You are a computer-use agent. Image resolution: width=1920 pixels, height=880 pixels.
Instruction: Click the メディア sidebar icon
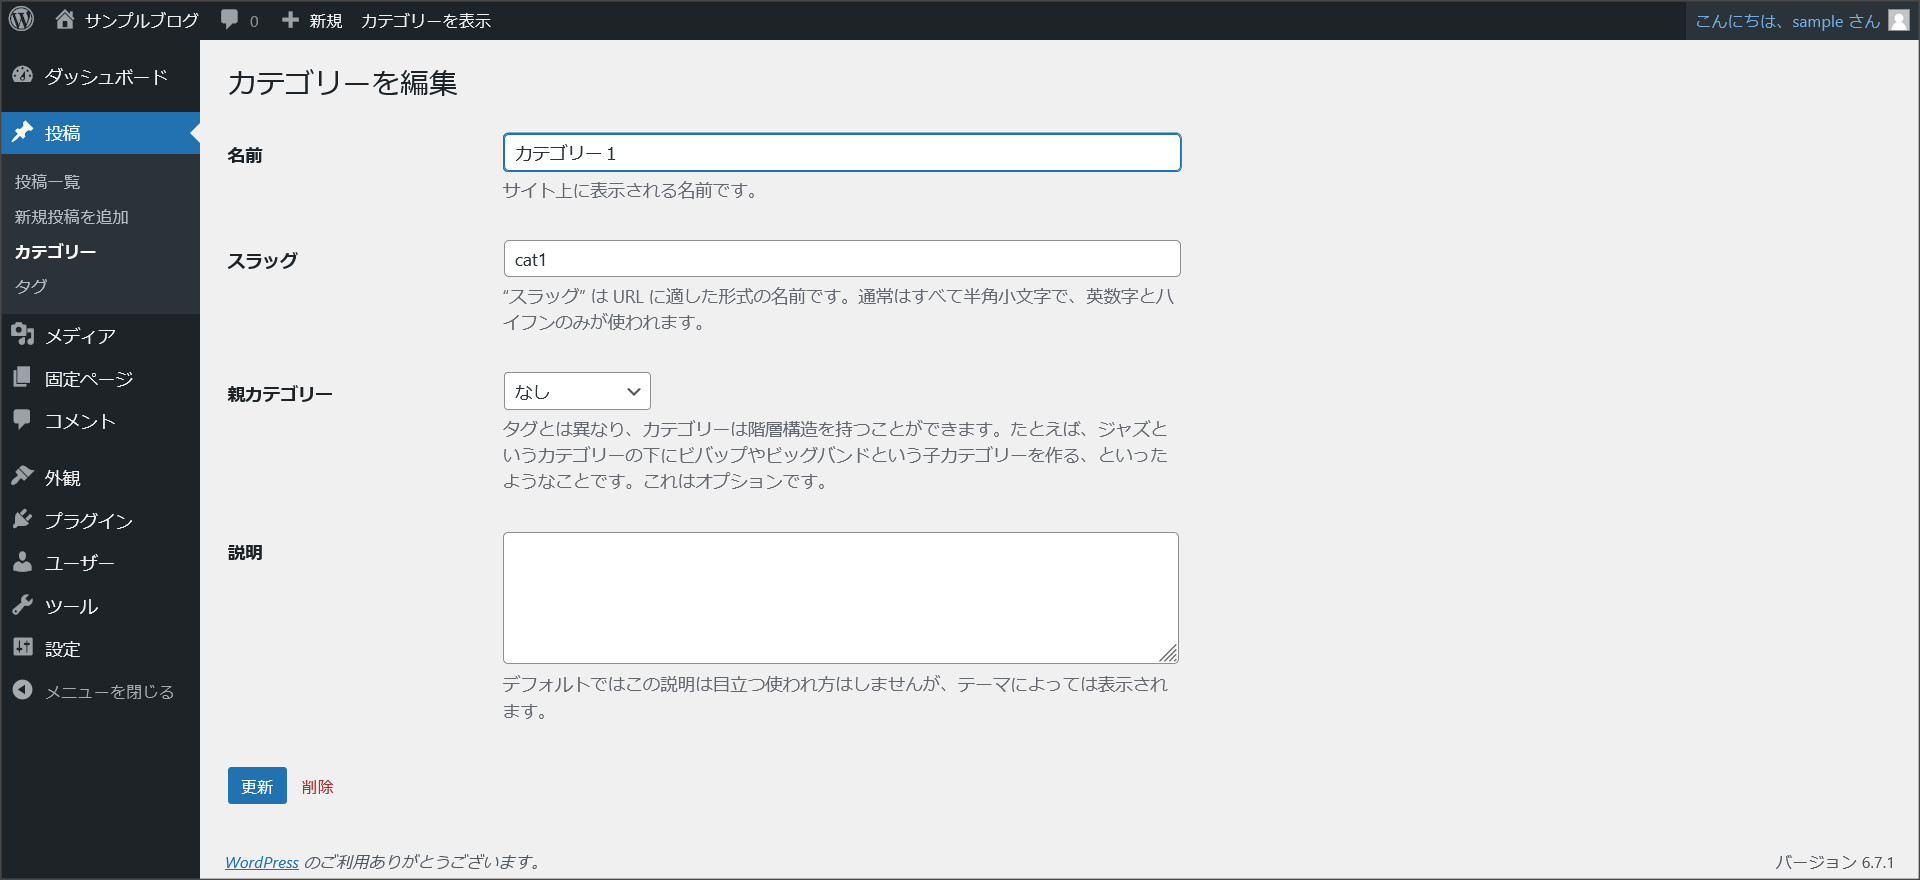point(22,335)
